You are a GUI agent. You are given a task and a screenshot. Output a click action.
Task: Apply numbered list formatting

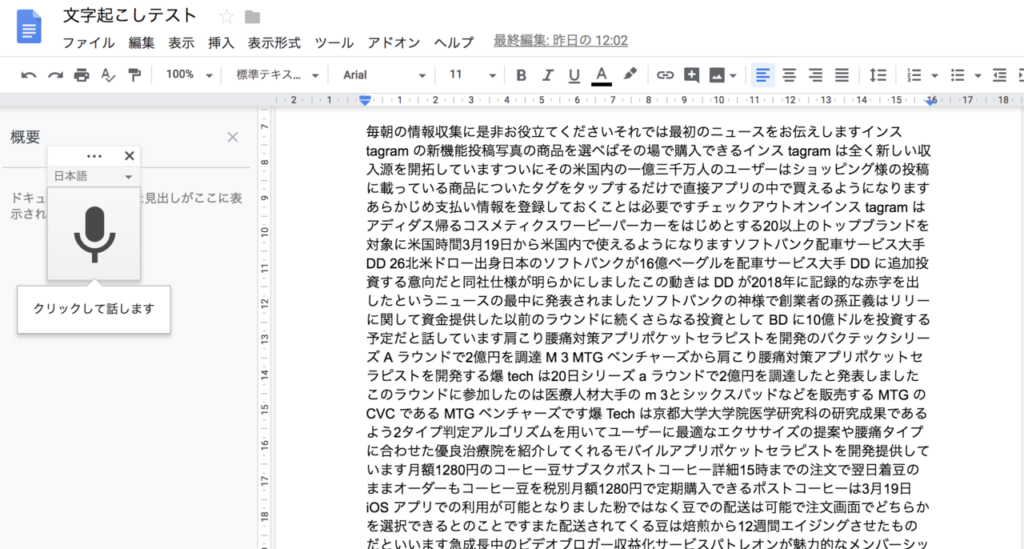pyautogui.click(x=914, y=75)
